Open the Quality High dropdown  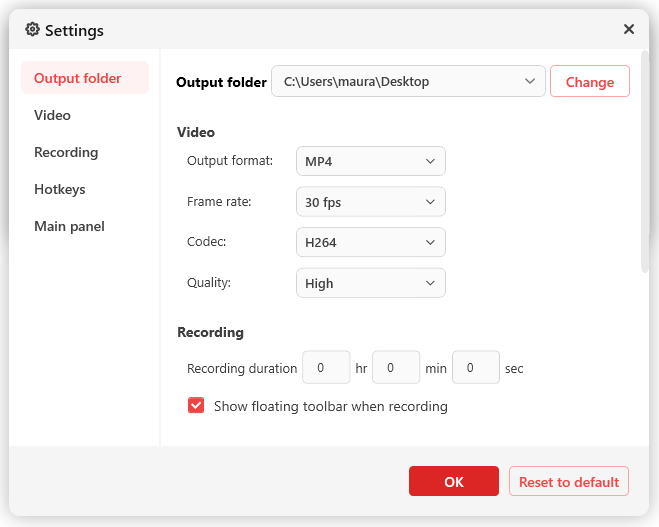pyautogui.click(x=371, y=283)
